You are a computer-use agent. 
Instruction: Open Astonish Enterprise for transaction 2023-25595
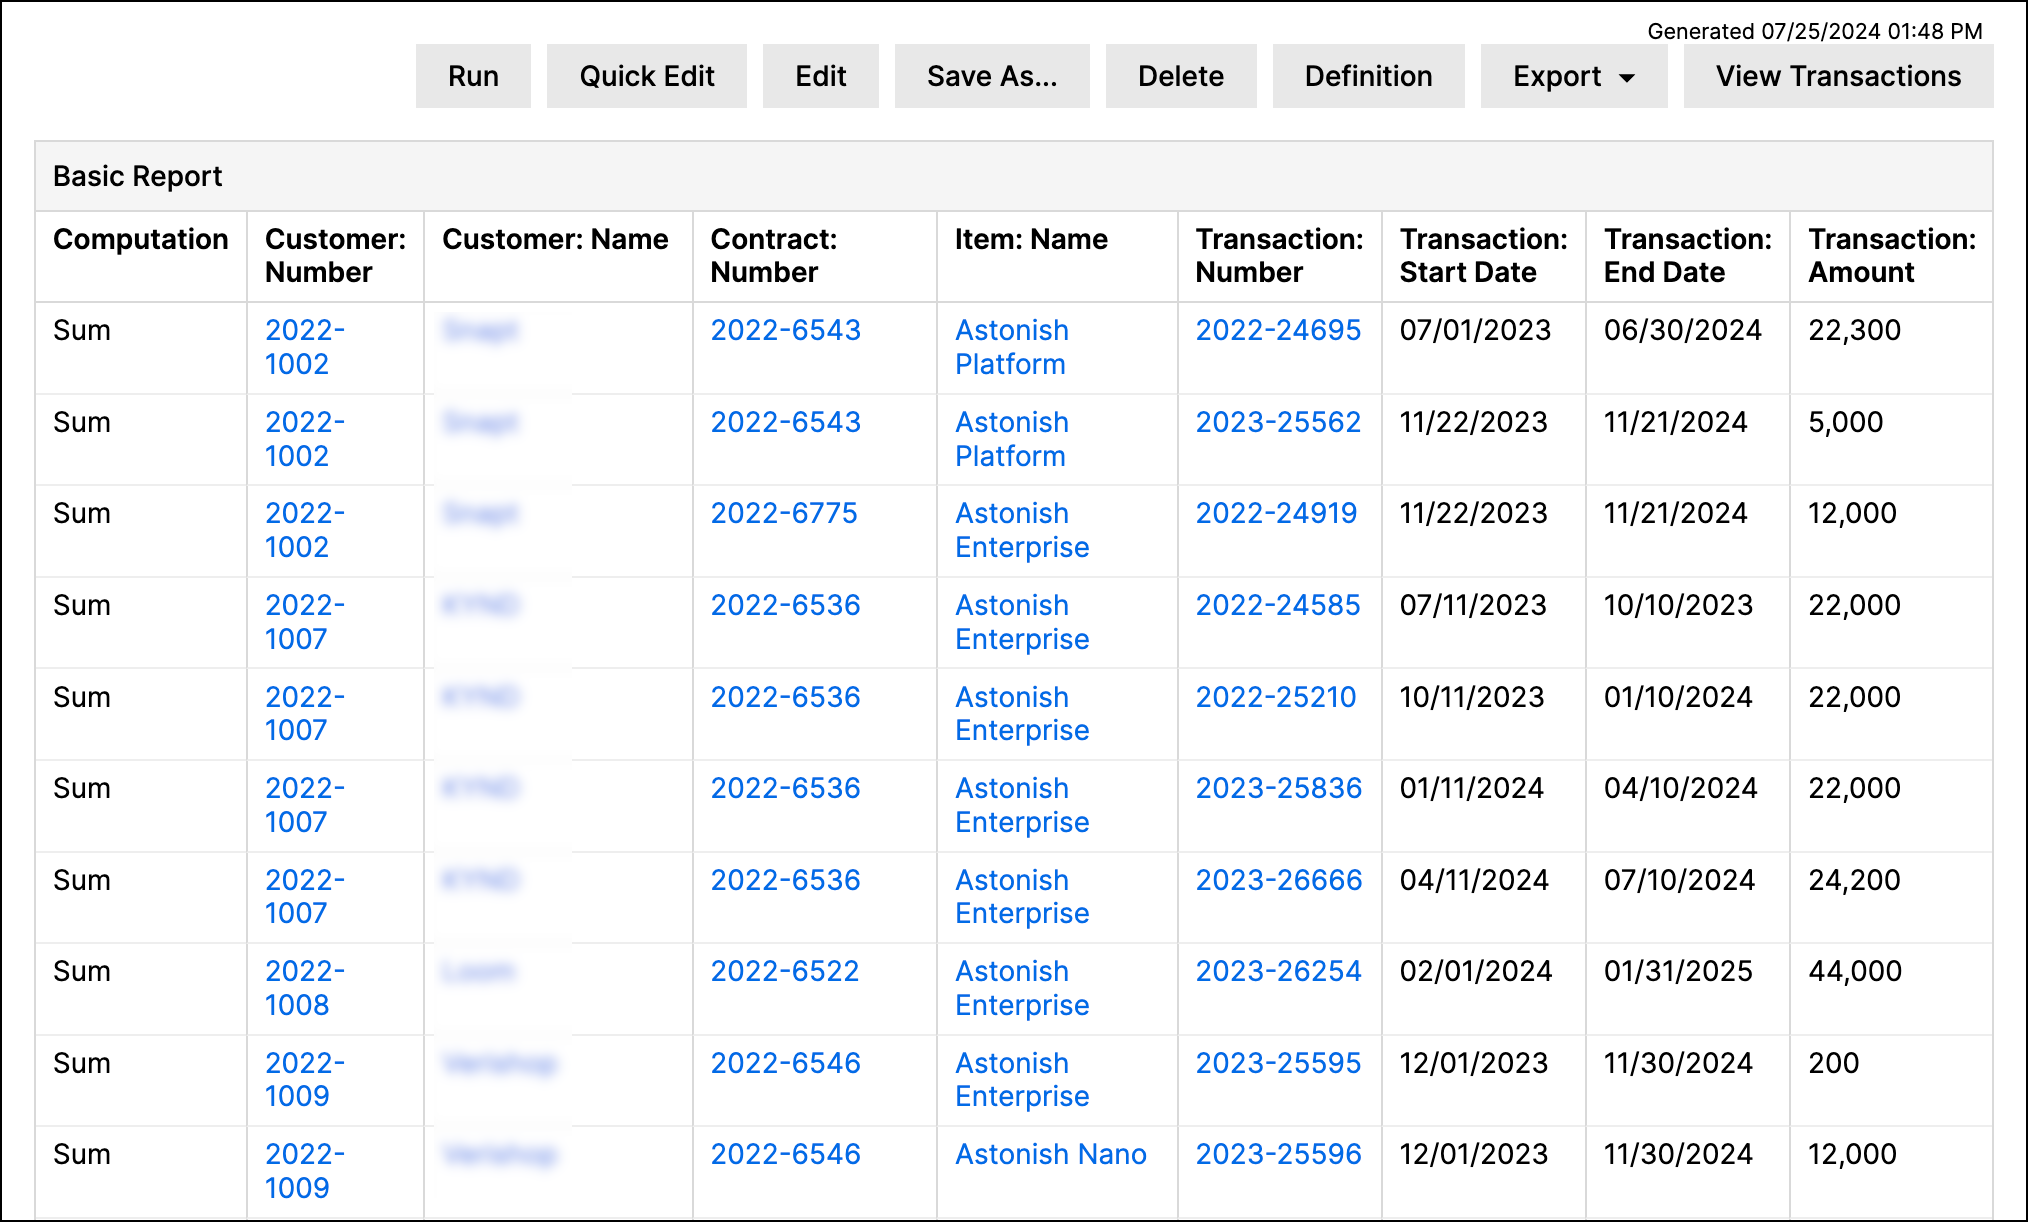(1022, 1079)
